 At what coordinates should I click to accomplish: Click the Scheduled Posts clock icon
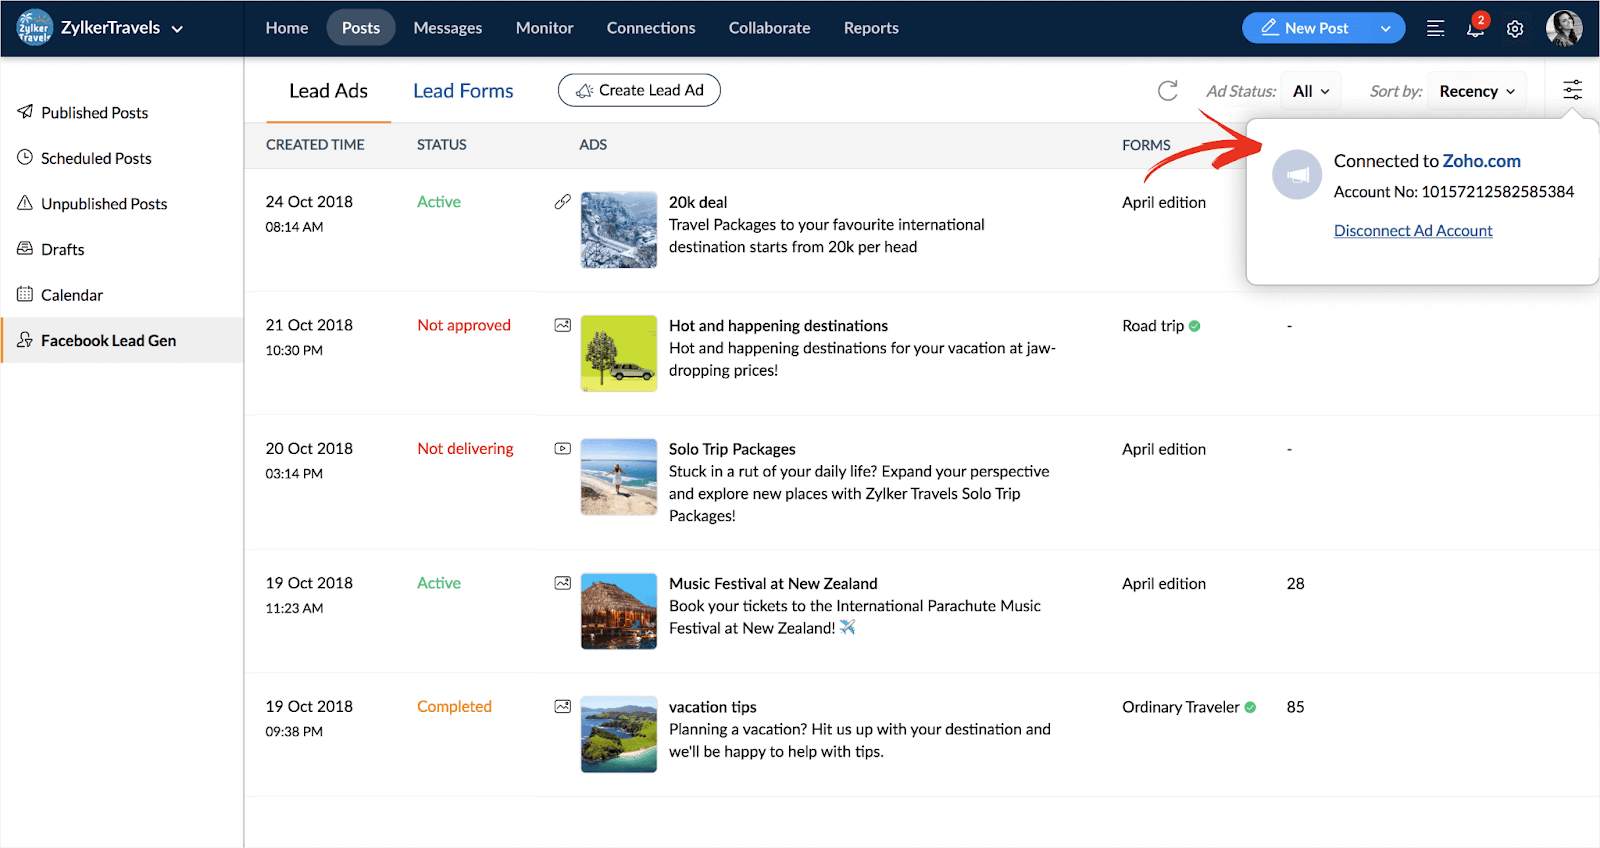[x=25, y=157]
